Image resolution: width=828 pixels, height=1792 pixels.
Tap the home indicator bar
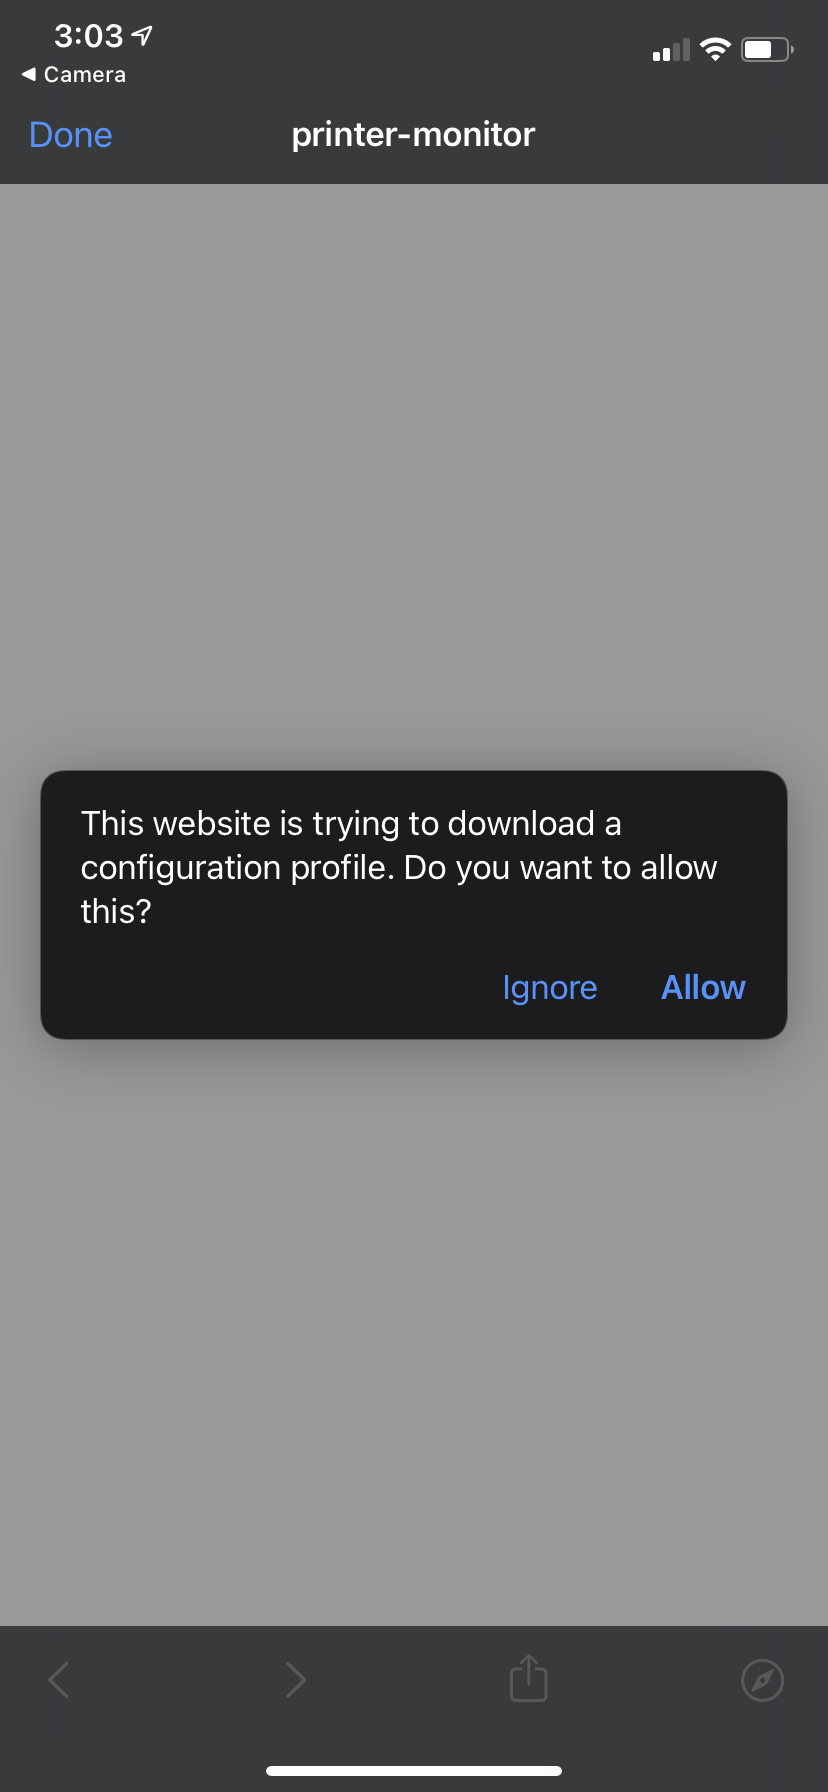pyautogui.click(x=414, y=1770)
